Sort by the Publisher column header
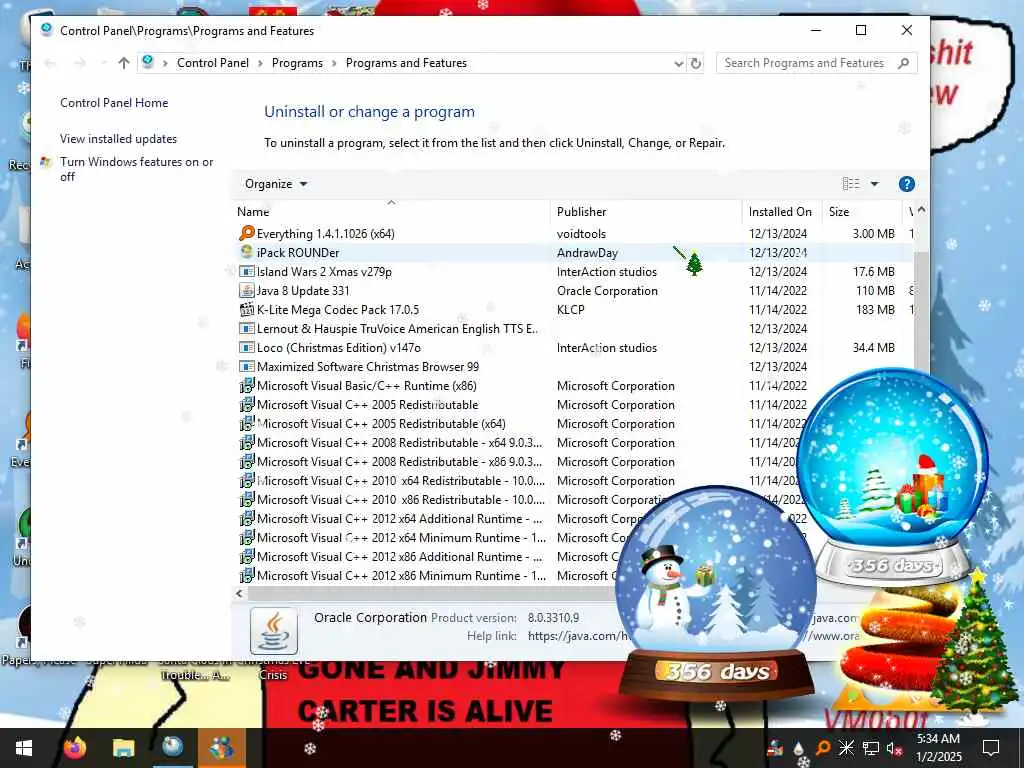1024x768 pixels. coord(646,212)
